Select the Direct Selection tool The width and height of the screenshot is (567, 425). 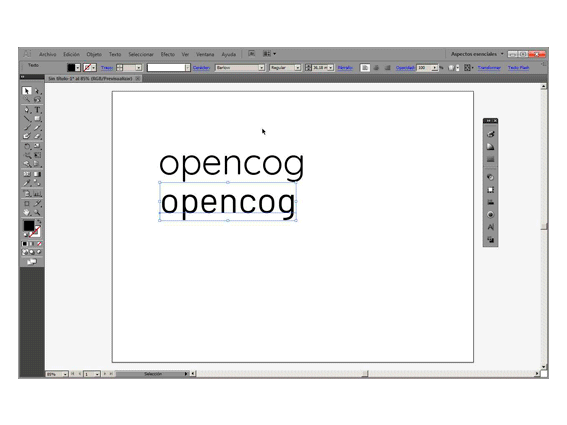37,91
